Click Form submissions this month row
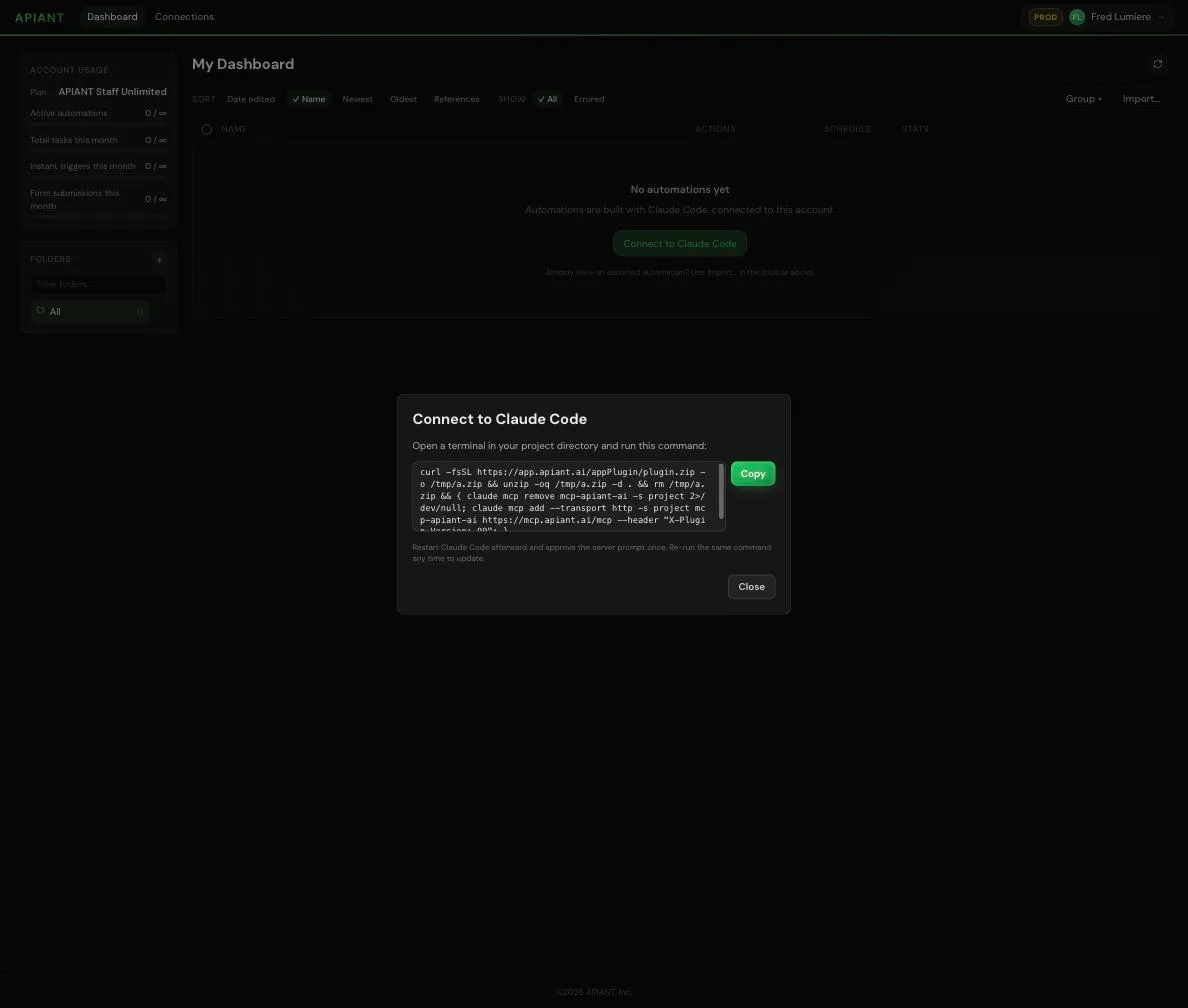Image resolution: width=1188 pixels, height=1008 pixels. (x=98, y=199)
